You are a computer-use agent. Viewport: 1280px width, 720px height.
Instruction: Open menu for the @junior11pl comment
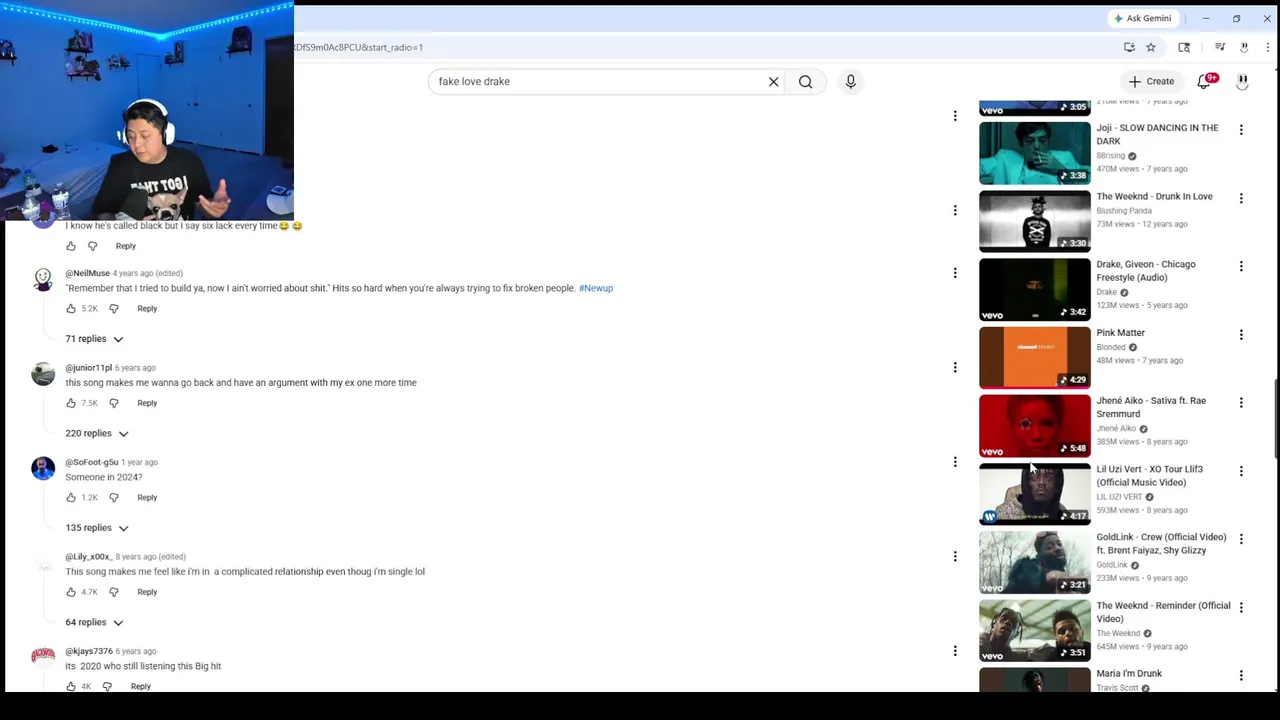tap(955, 367)
